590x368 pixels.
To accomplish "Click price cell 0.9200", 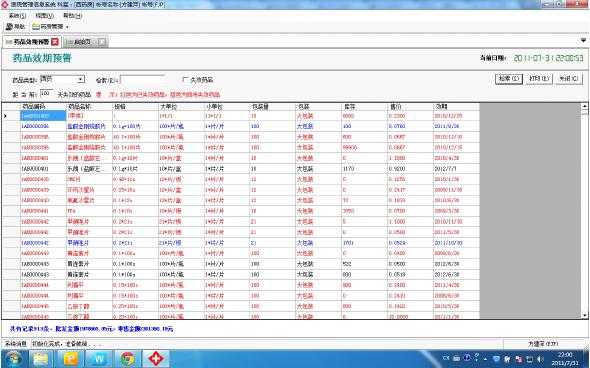I will (x=411, y=169).
